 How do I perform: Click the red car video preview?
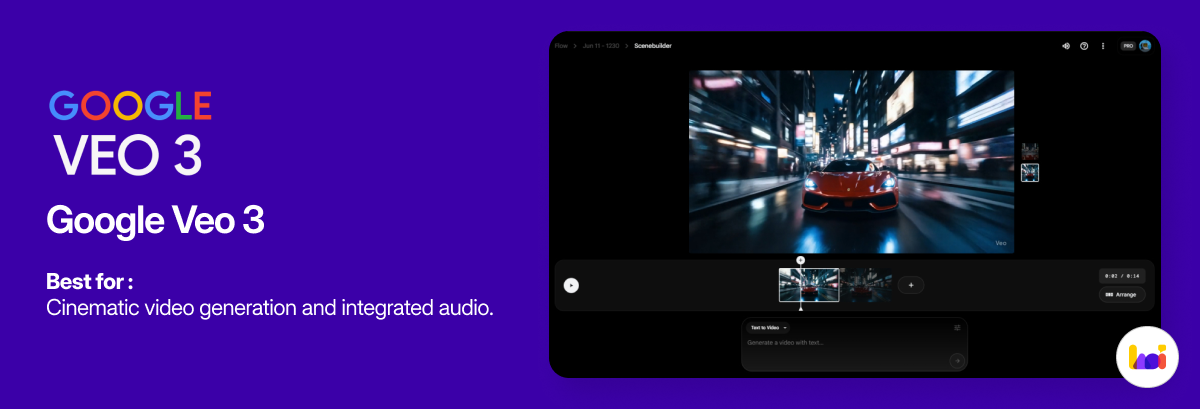tap(851, 161)
